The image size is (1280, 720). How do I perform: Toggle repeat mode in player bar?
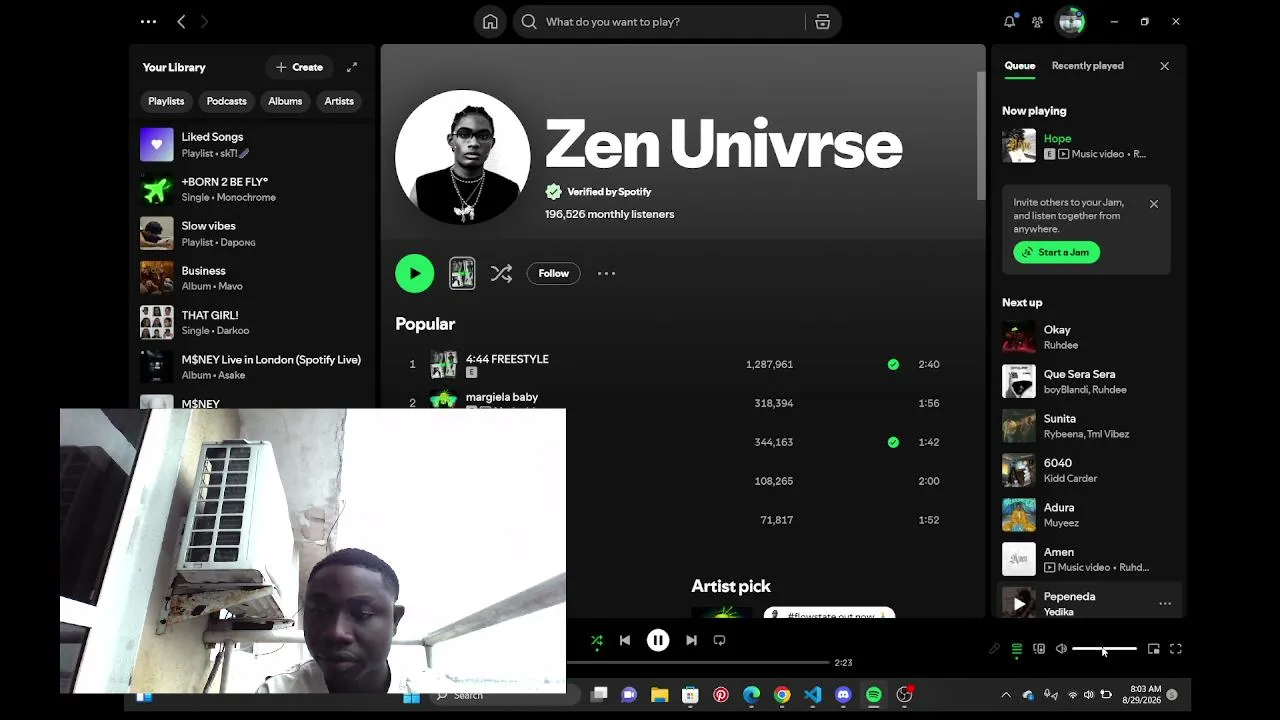pos(719,640)
